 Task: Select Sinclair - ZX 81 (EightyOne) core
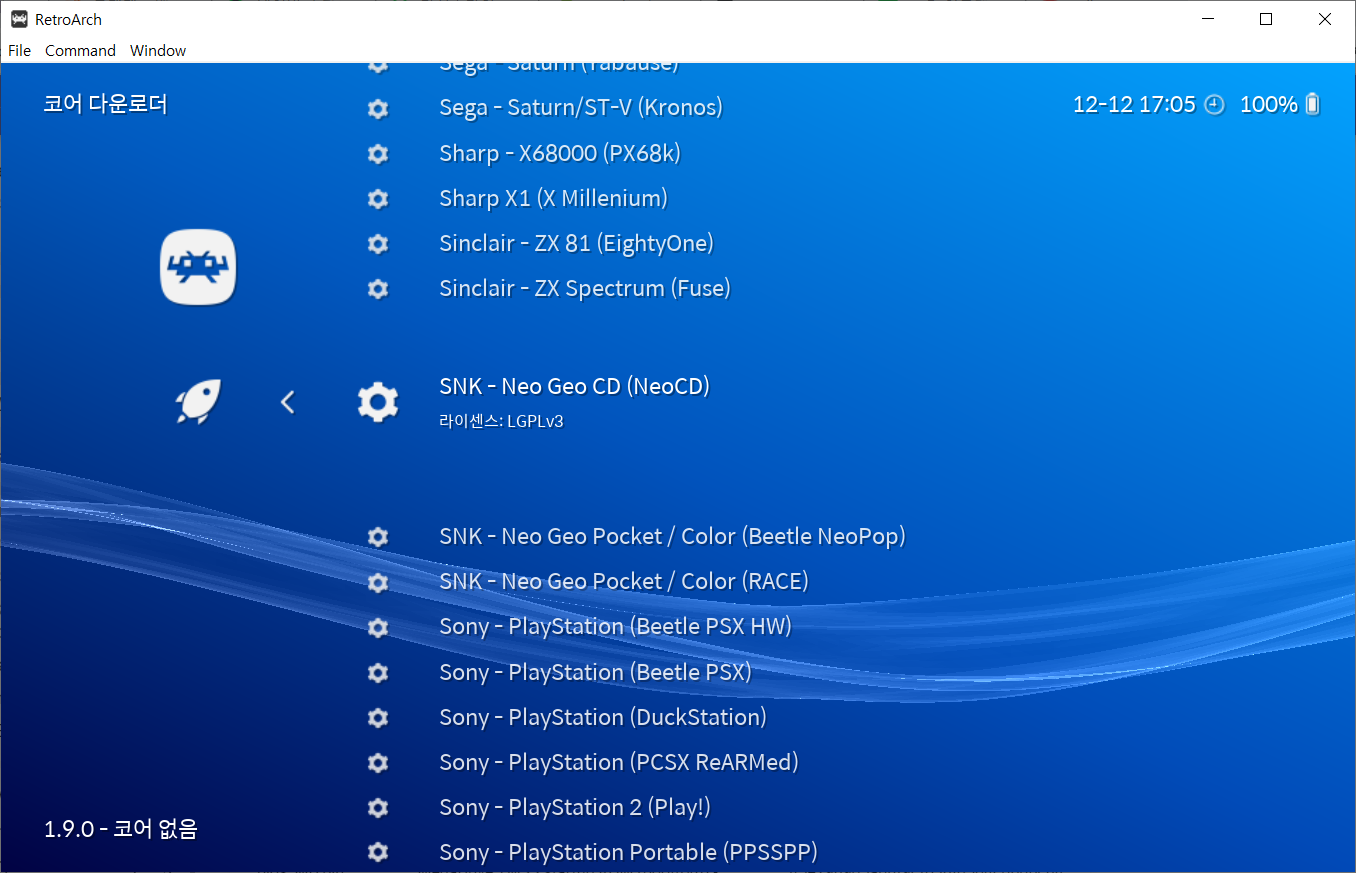(576, 243)
